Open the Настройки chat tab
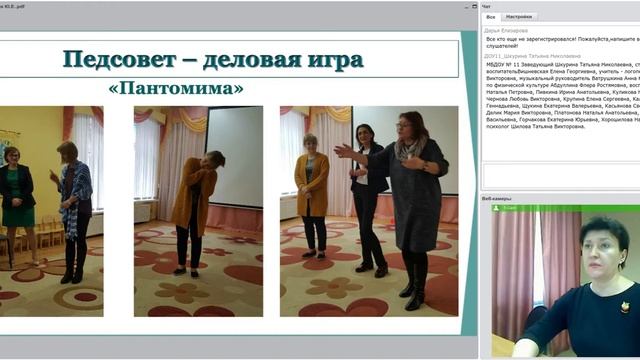Viewport: 640px width, 360px height. click(518, 17)
